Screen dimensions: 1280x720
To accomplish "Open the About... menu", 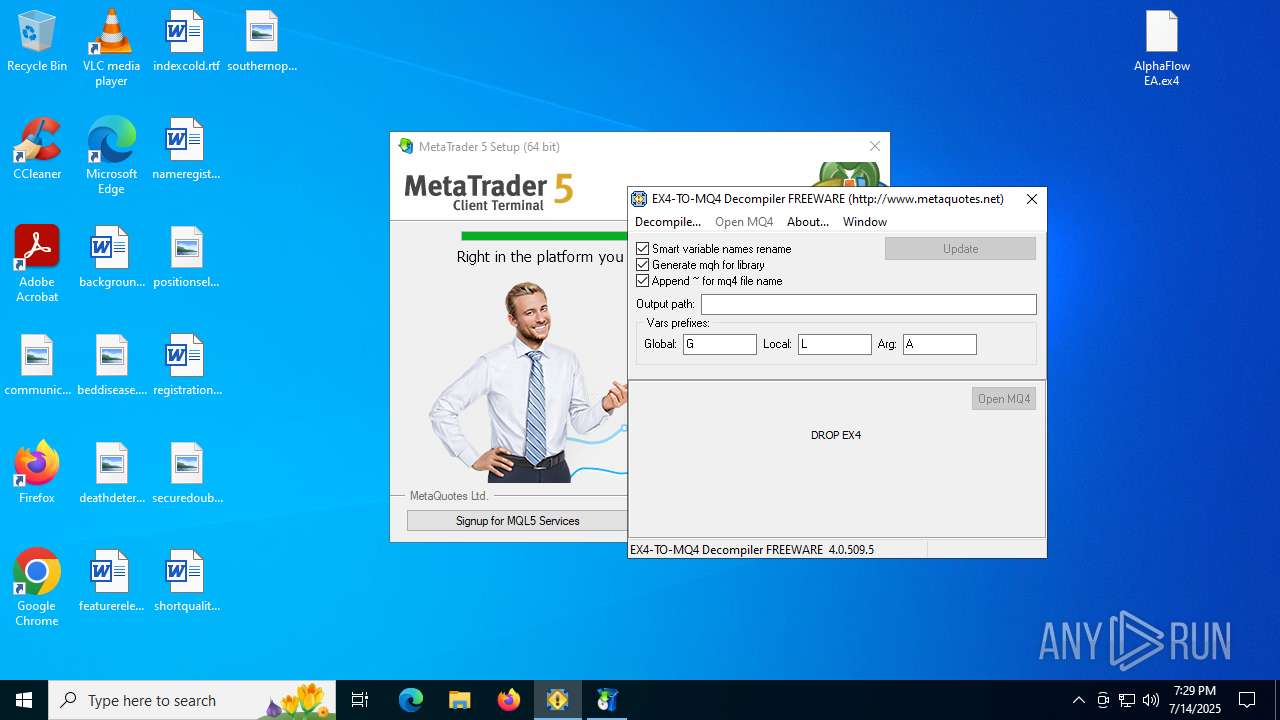I will [808, 222].
